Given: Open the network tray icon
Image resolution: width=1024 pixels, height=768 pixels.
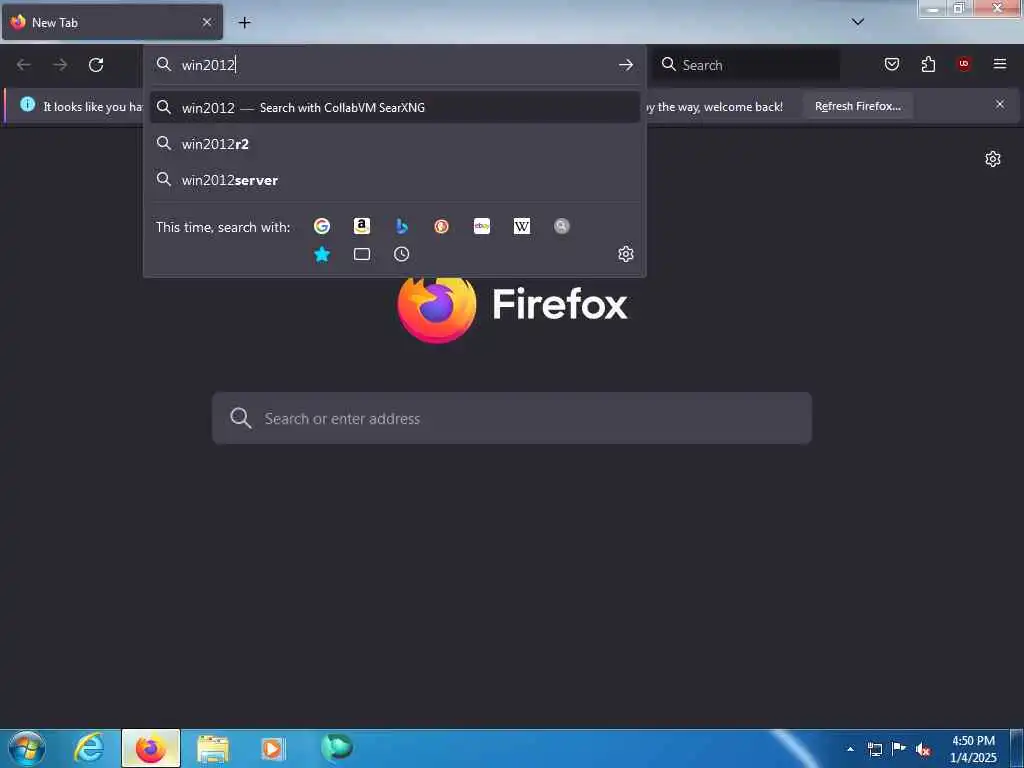Looking at the screenshot, I should (x=874, y=749).
